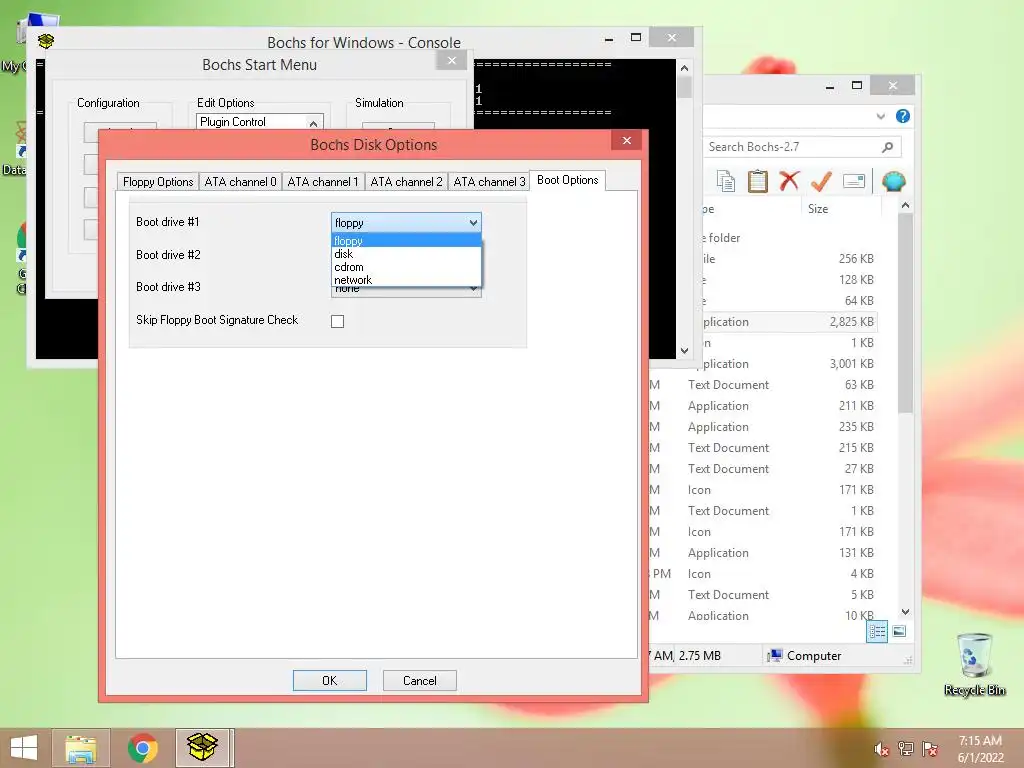Viewport: 1024px width, 768px height.
Task: Close the Bochs Start Menu window
Action: pyautogui.click(x=451, y=61)
